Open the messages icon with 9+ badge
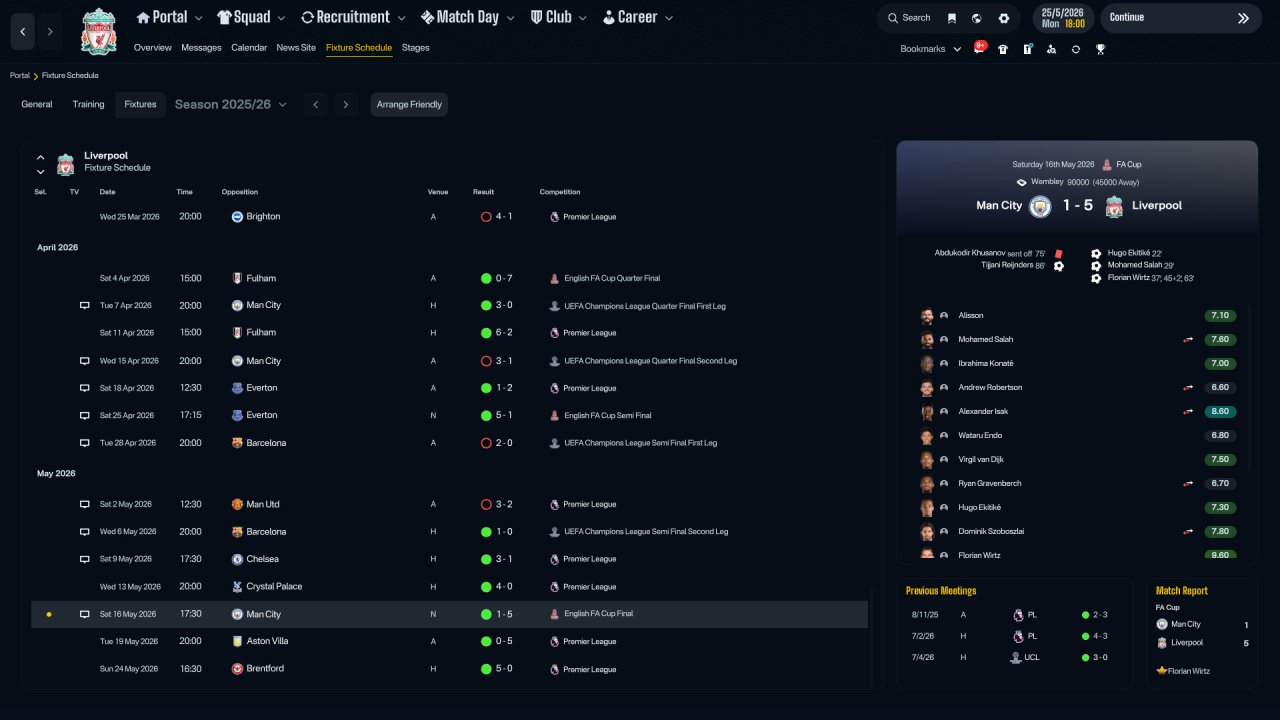This screenshot has height=720, width=1280. 980,48
